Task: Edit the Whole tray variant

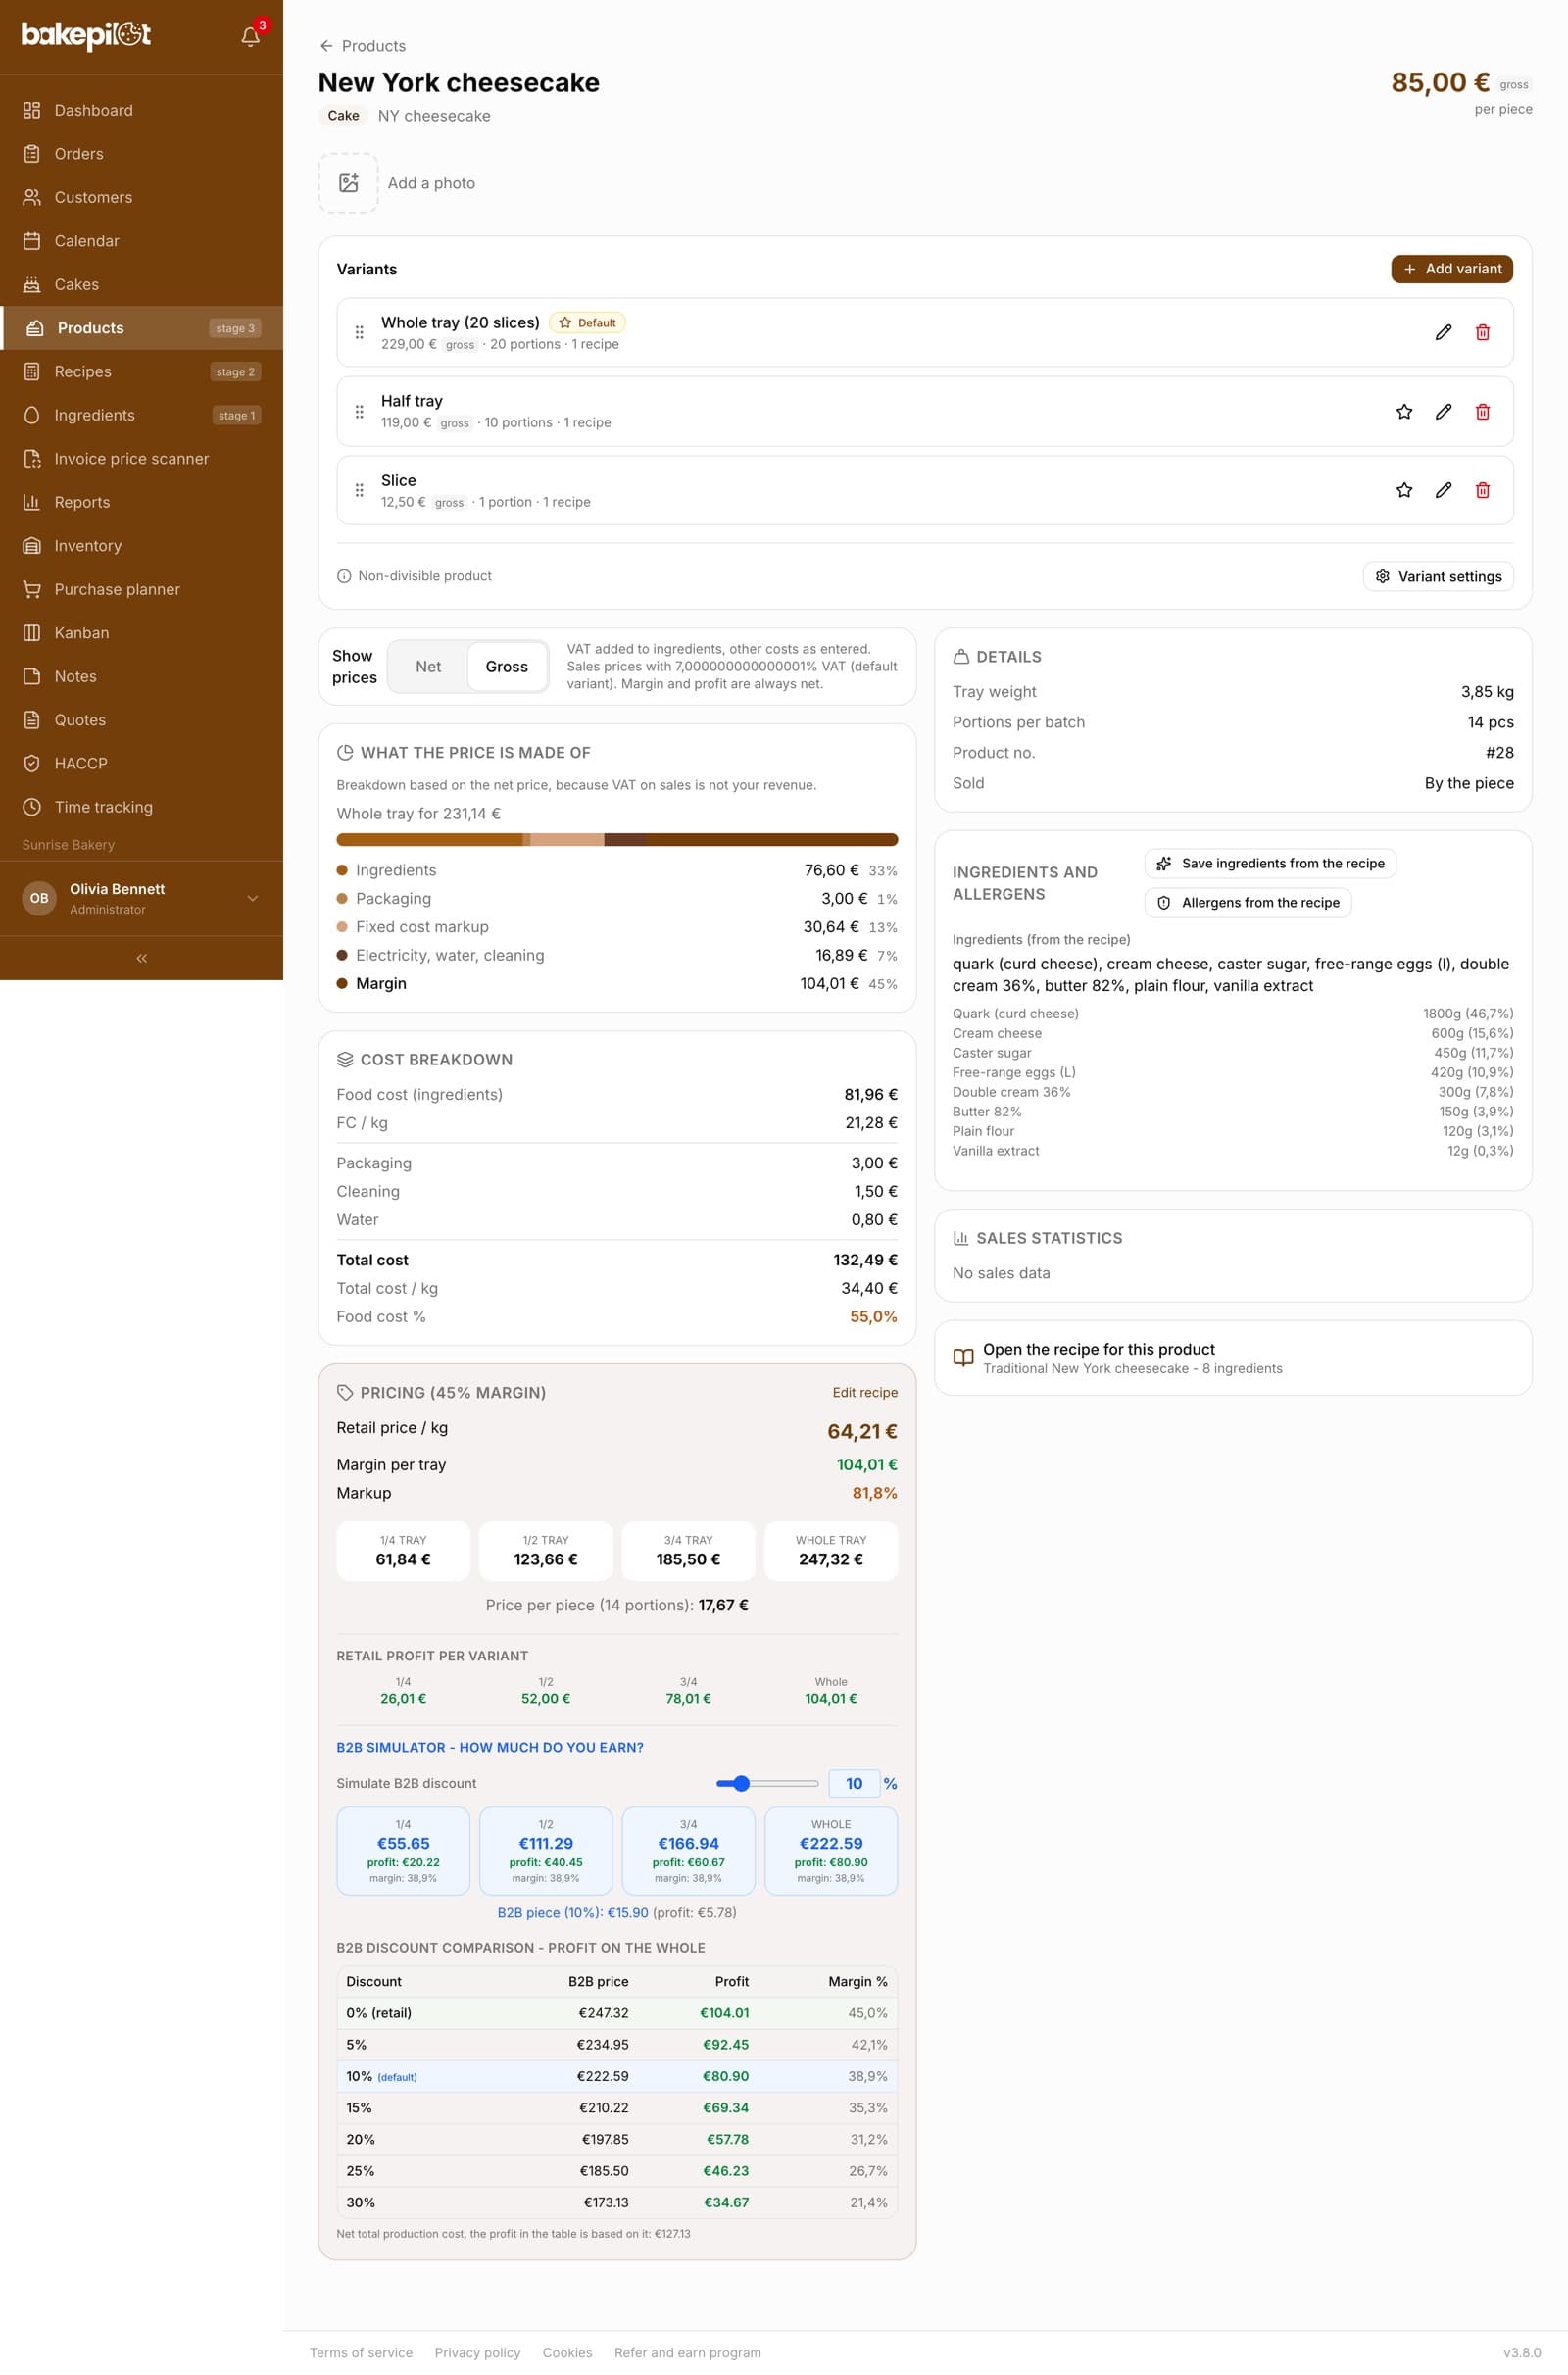Action: pyautogui.click(x=1443, y=332)
